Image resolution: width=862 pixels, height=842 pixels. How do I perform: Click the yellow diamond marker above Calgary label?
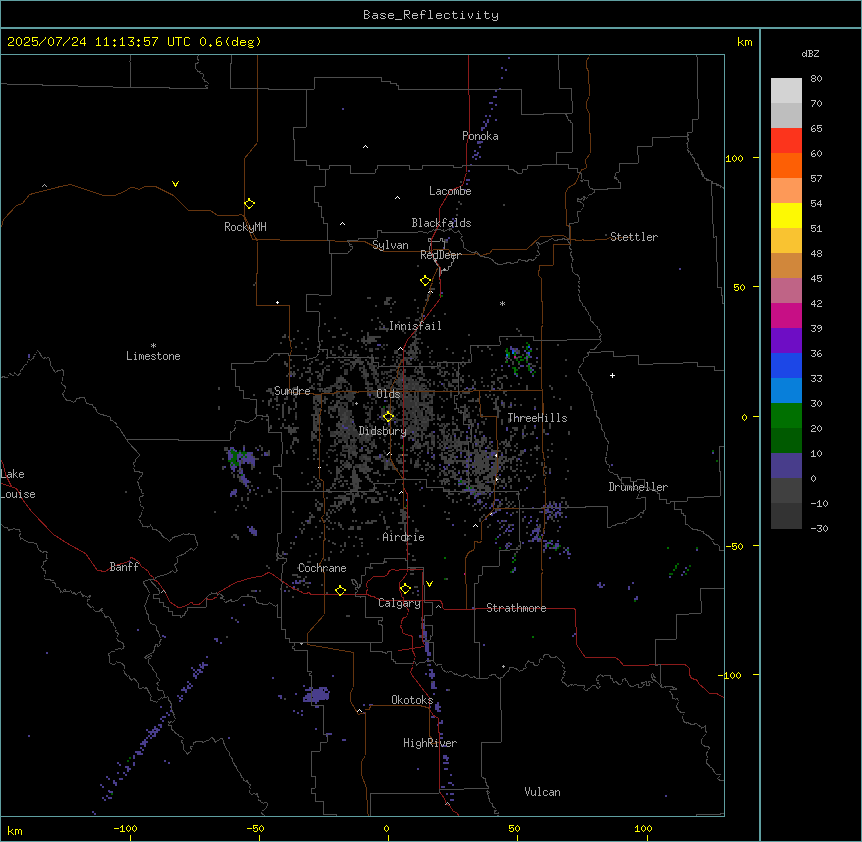pos(405,589)
